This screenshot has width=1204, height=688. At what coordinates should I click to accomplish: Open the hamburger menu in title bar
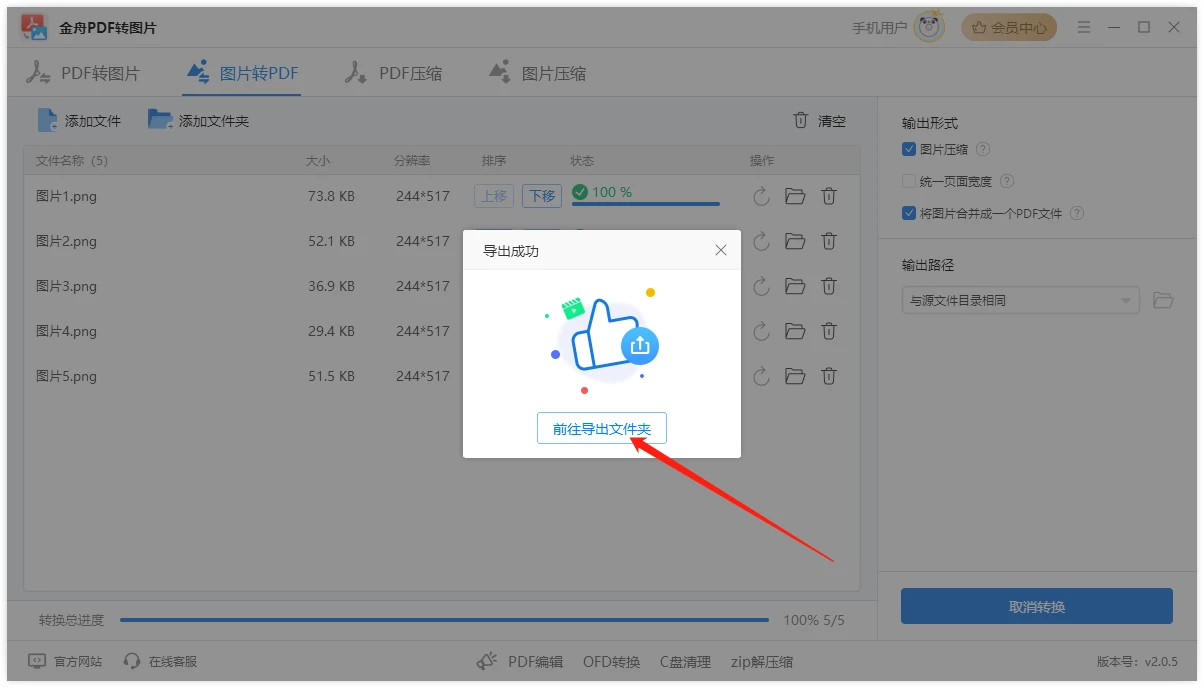coord(1084,28)
